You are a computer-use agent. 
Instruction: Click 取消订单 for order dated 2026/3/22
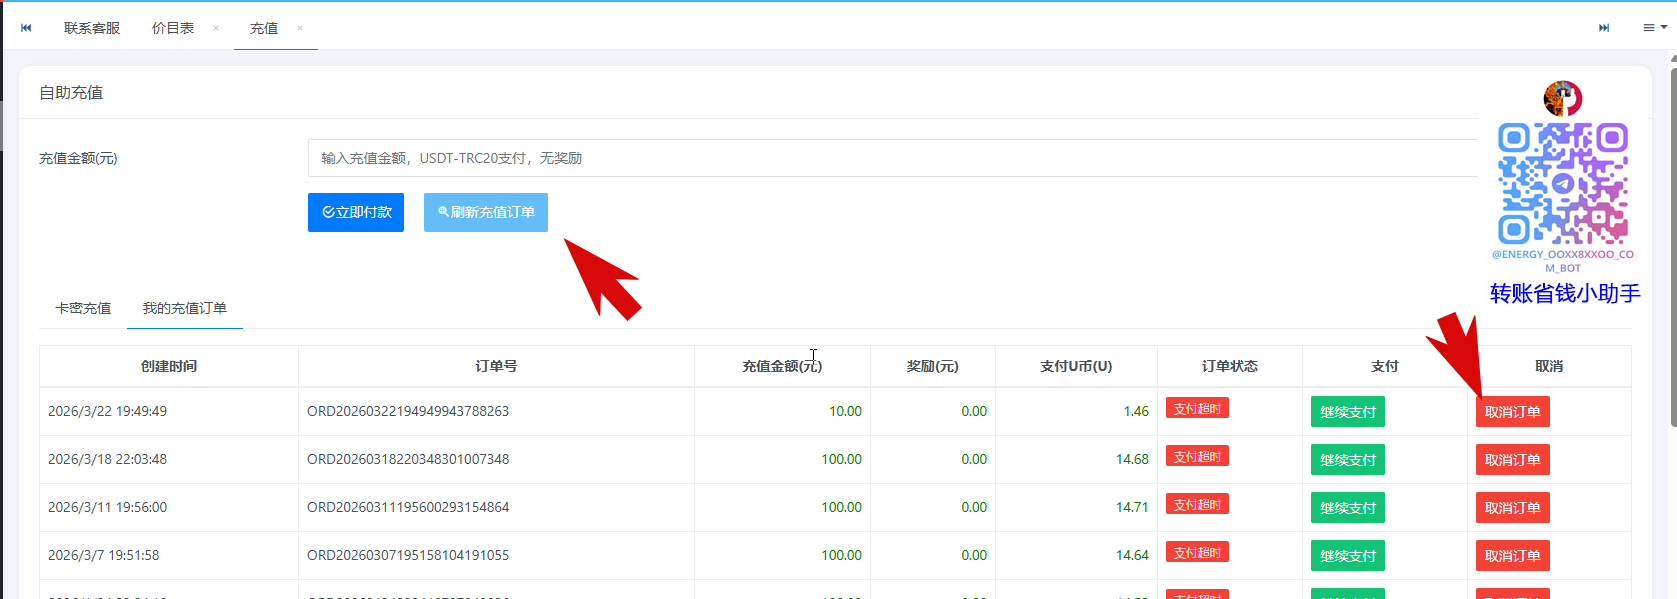(1513, 412)
